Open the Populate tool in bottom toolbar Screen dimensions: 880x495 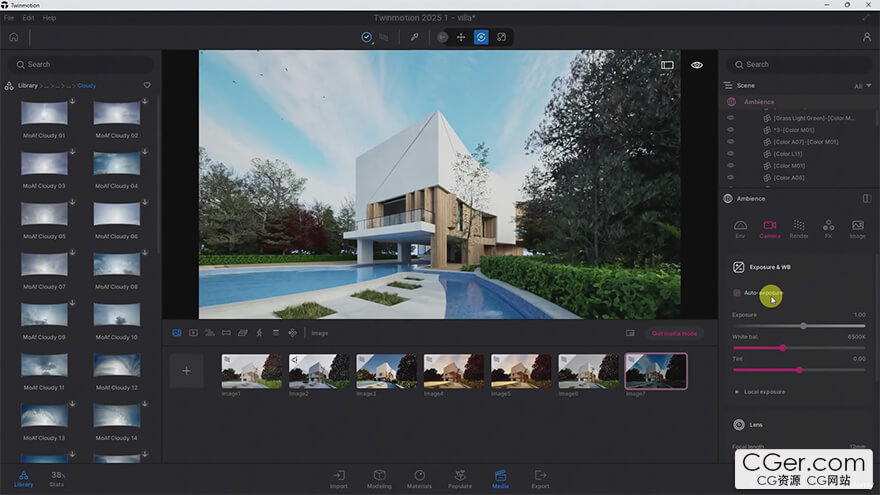coord(460,477)
